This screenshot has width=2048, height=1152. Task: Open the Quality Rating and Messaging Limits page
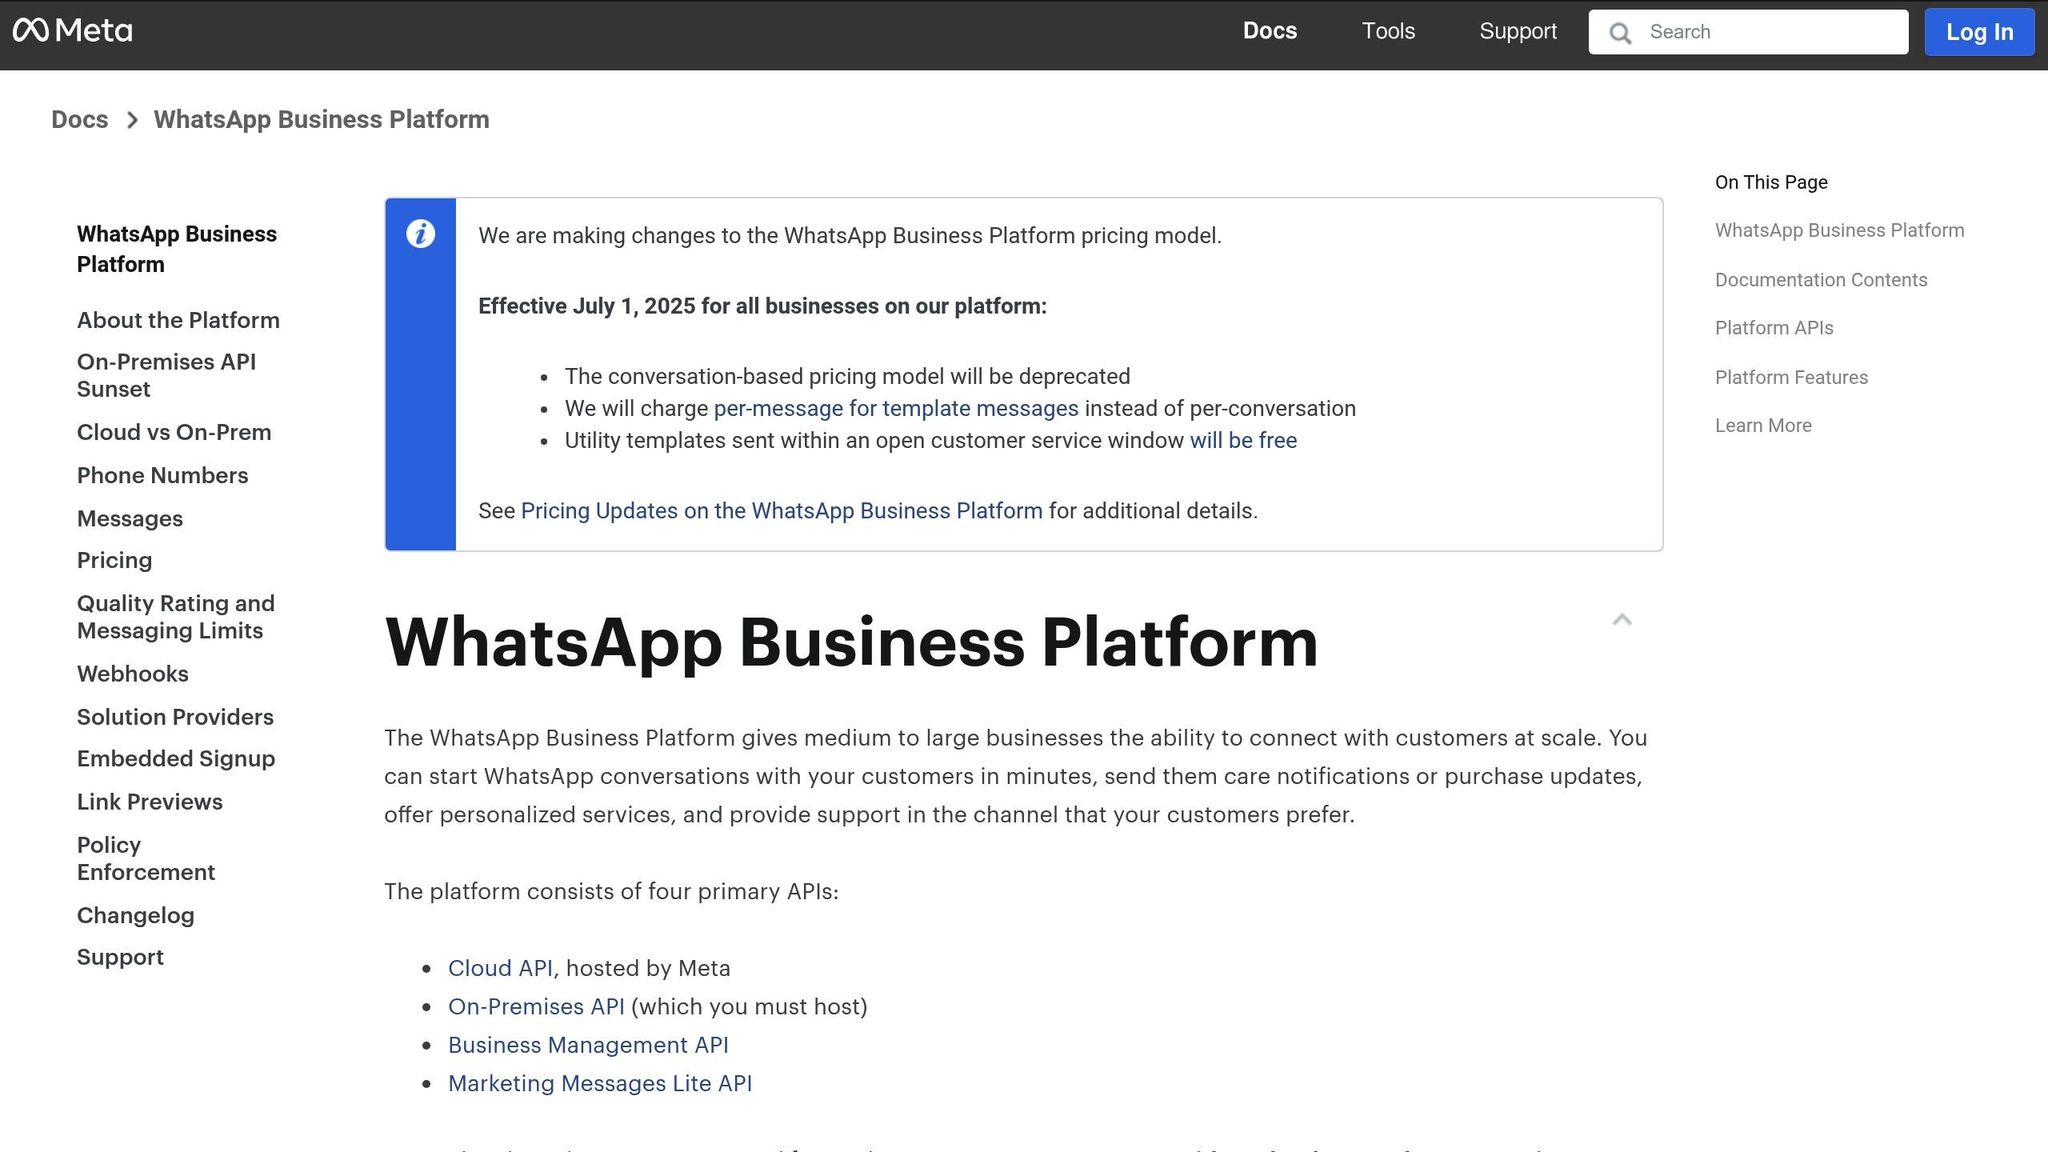(x=175, y=616)
